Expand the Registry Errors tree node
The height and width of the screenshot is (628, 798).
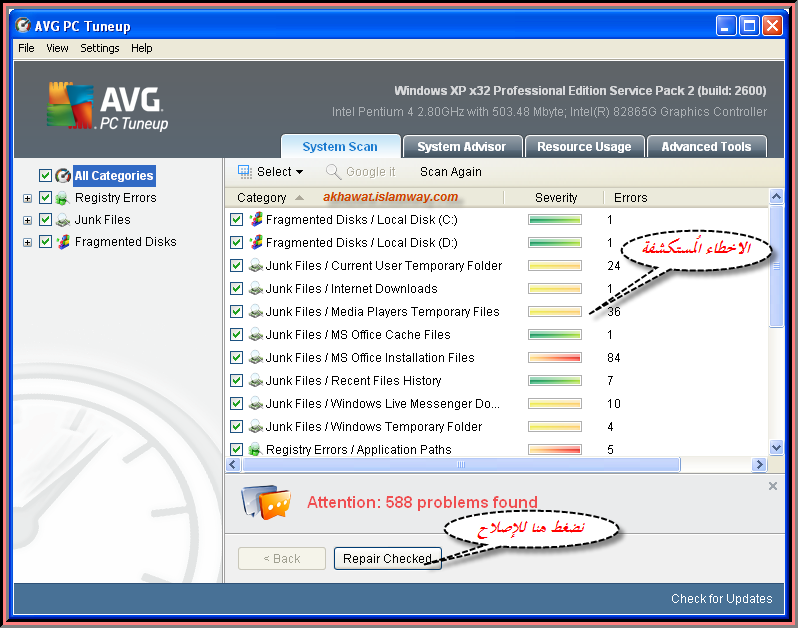(x=27, y=198)
